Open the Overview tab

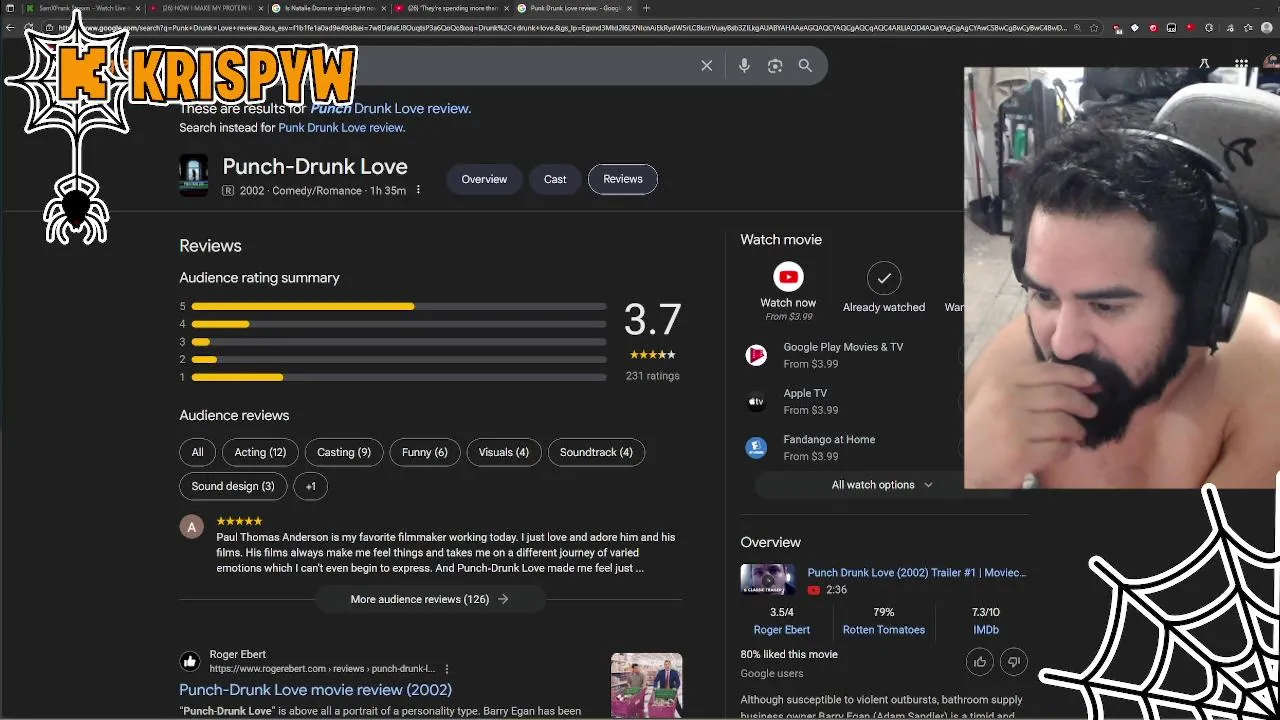[484, 179]
